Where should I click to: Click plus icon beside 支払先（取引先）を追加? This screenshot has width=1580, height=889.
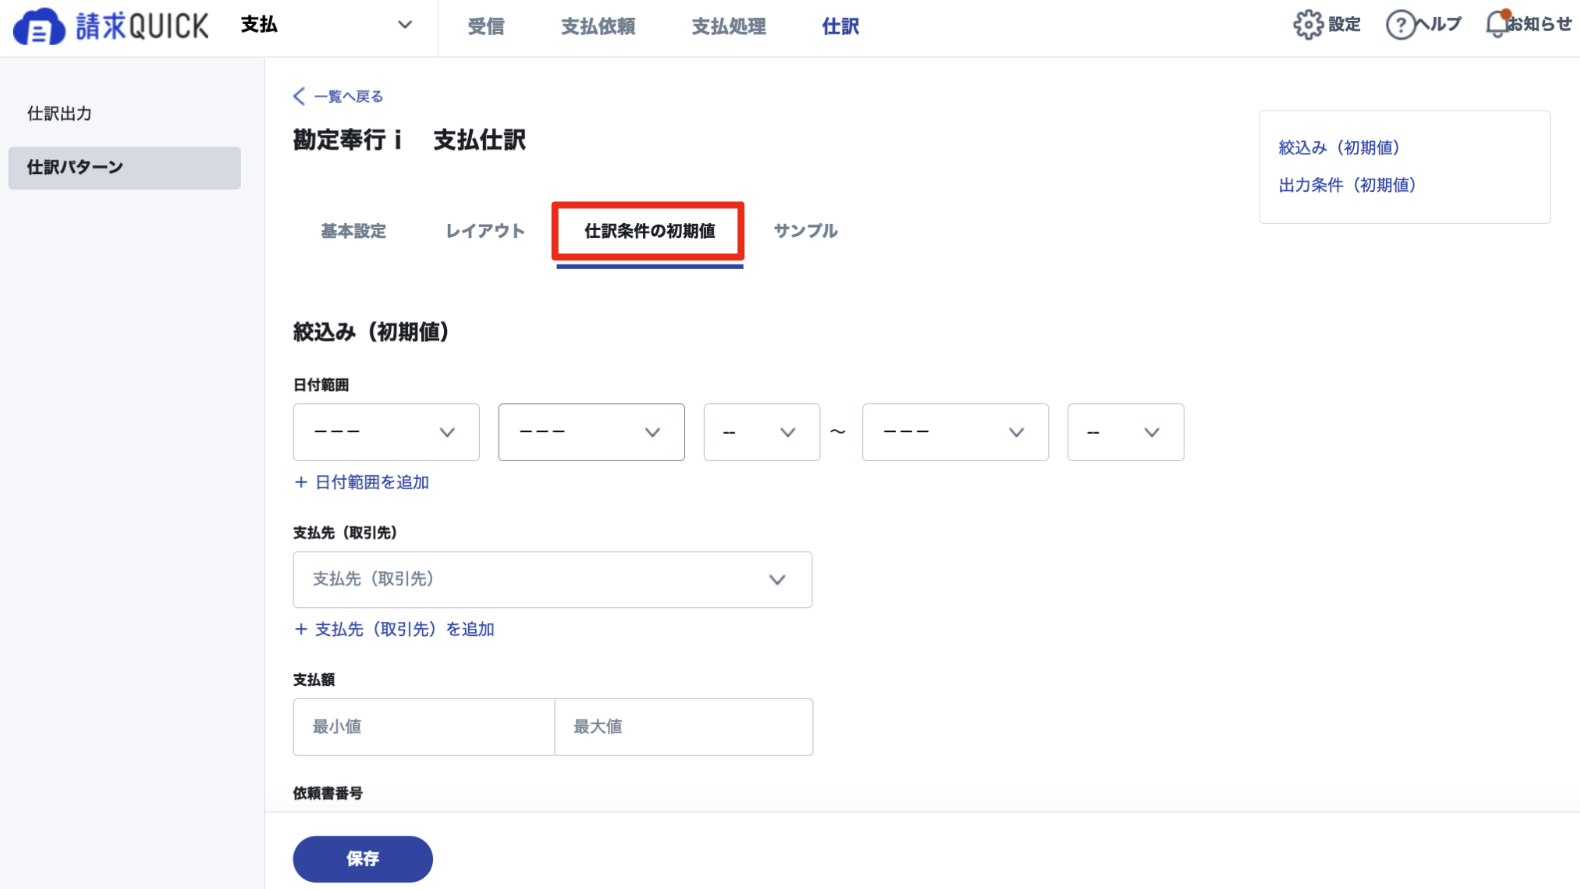pos(301,629)
